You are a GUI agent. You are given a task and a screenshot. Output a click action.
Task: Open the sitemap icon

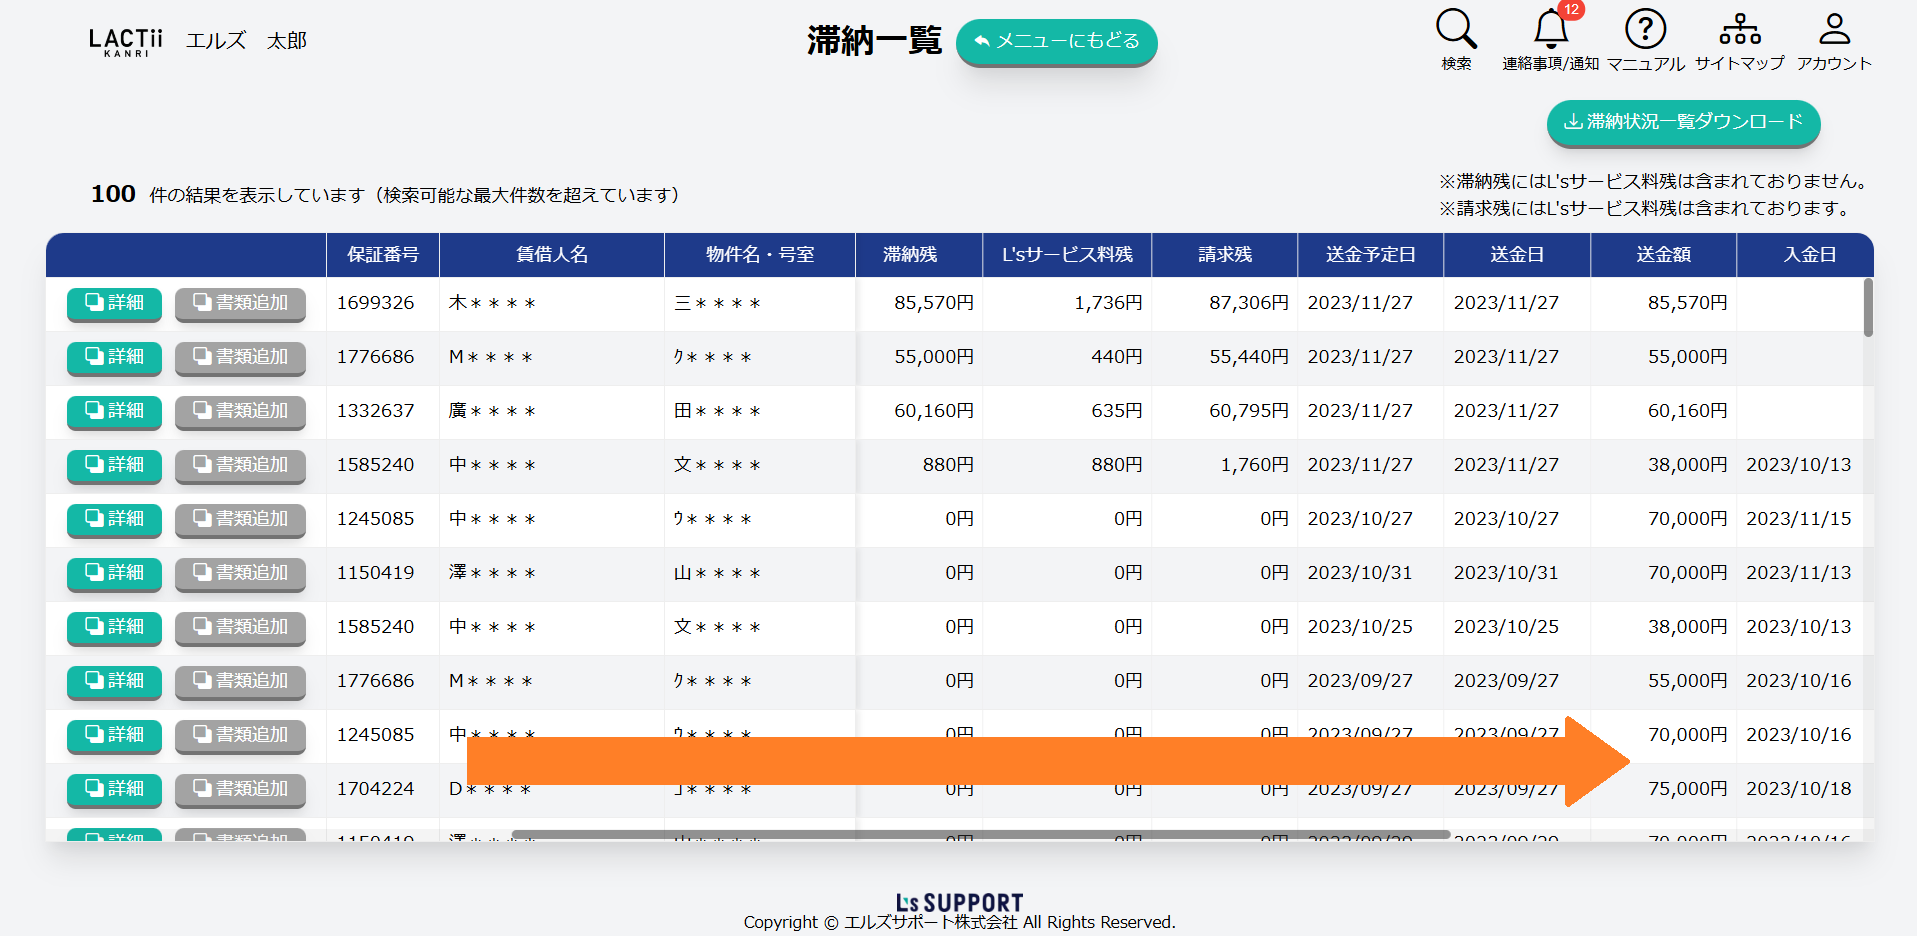click(1739, 30)
